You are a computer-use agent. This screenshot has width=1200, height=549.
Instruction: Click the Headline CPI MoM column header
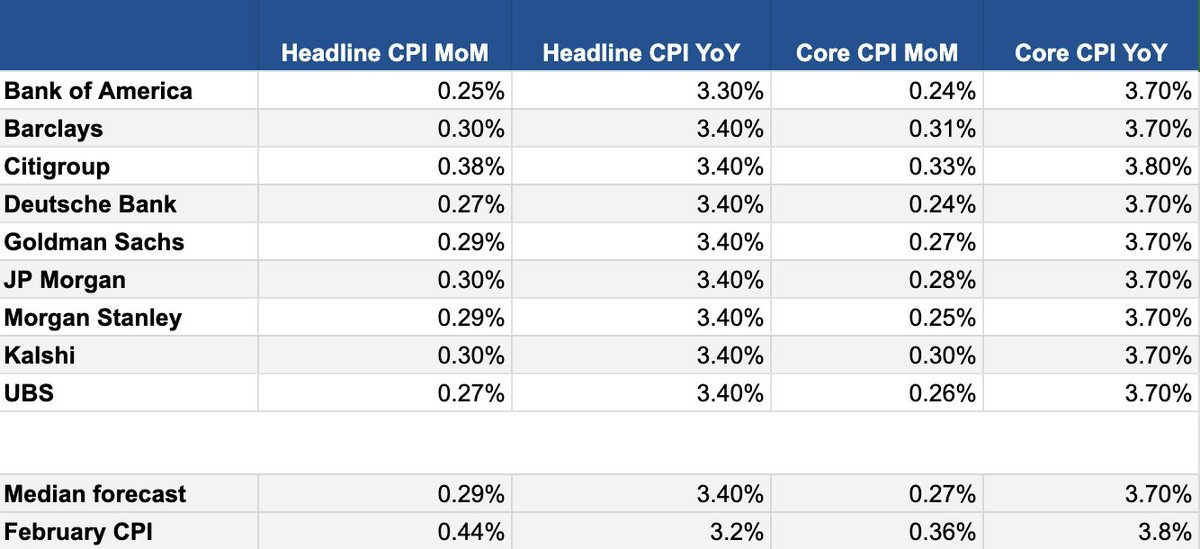tap(385, 54)
